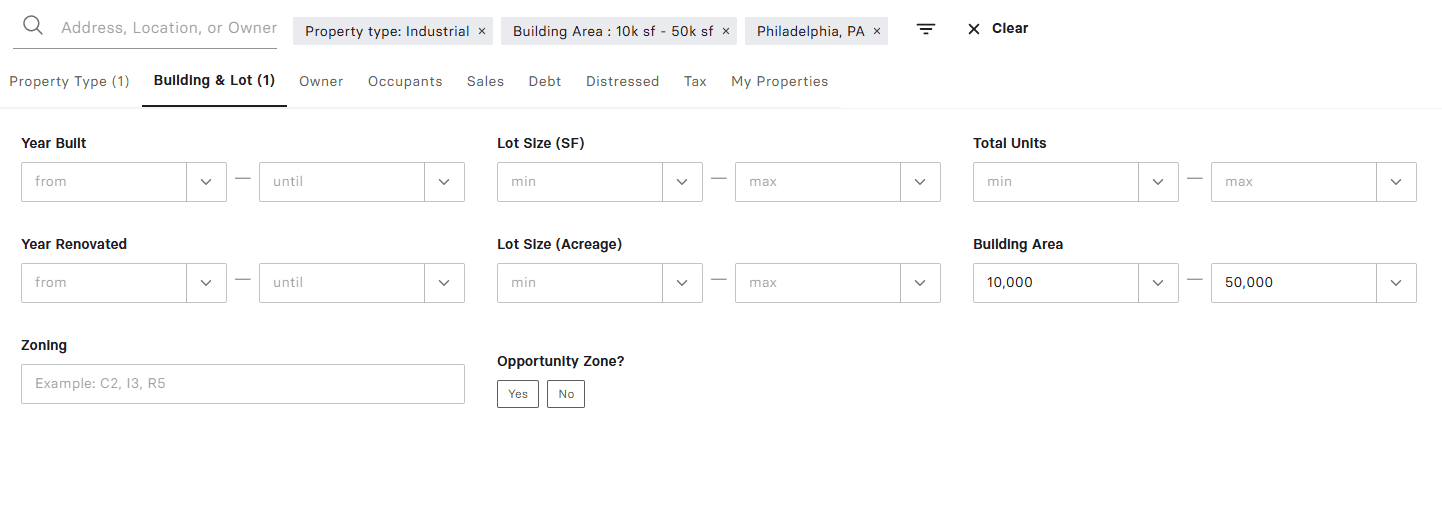Expand the Total Units max dropdown

point(1396,182)
